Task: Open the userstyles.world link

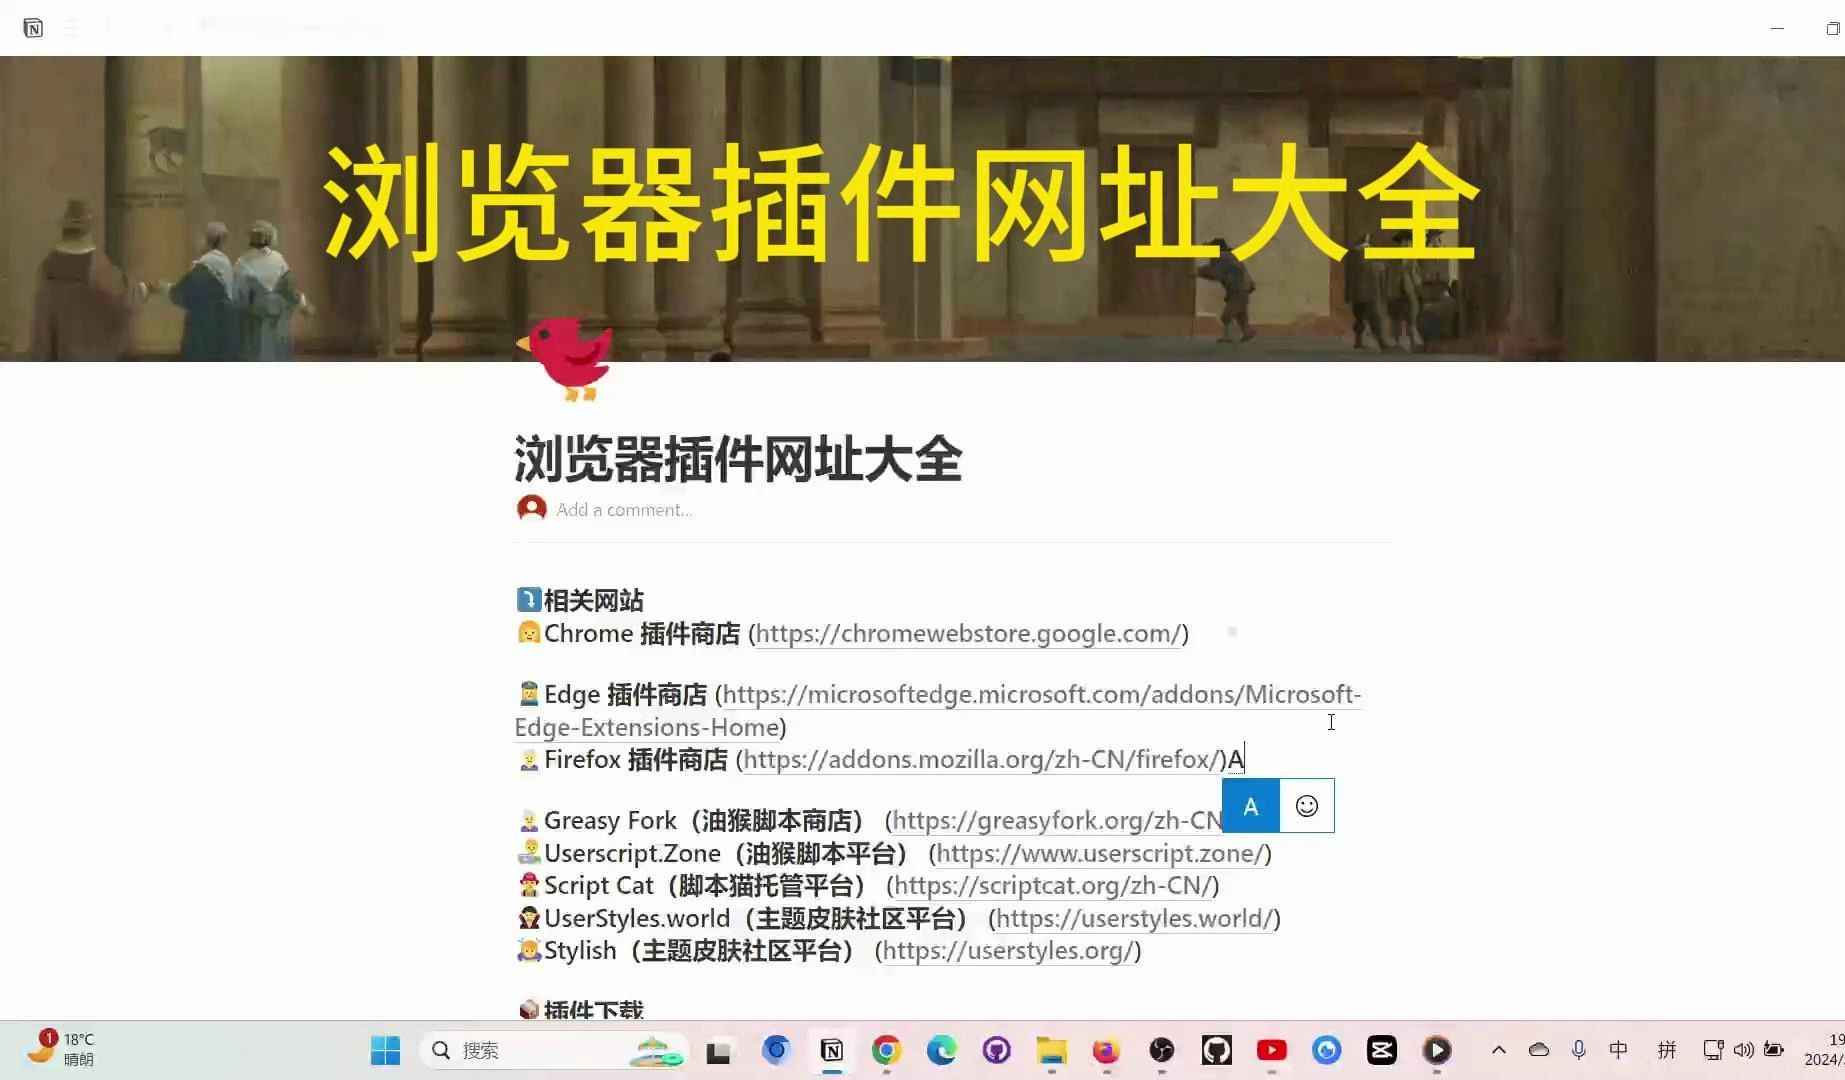Action: tap(1134, 918)
